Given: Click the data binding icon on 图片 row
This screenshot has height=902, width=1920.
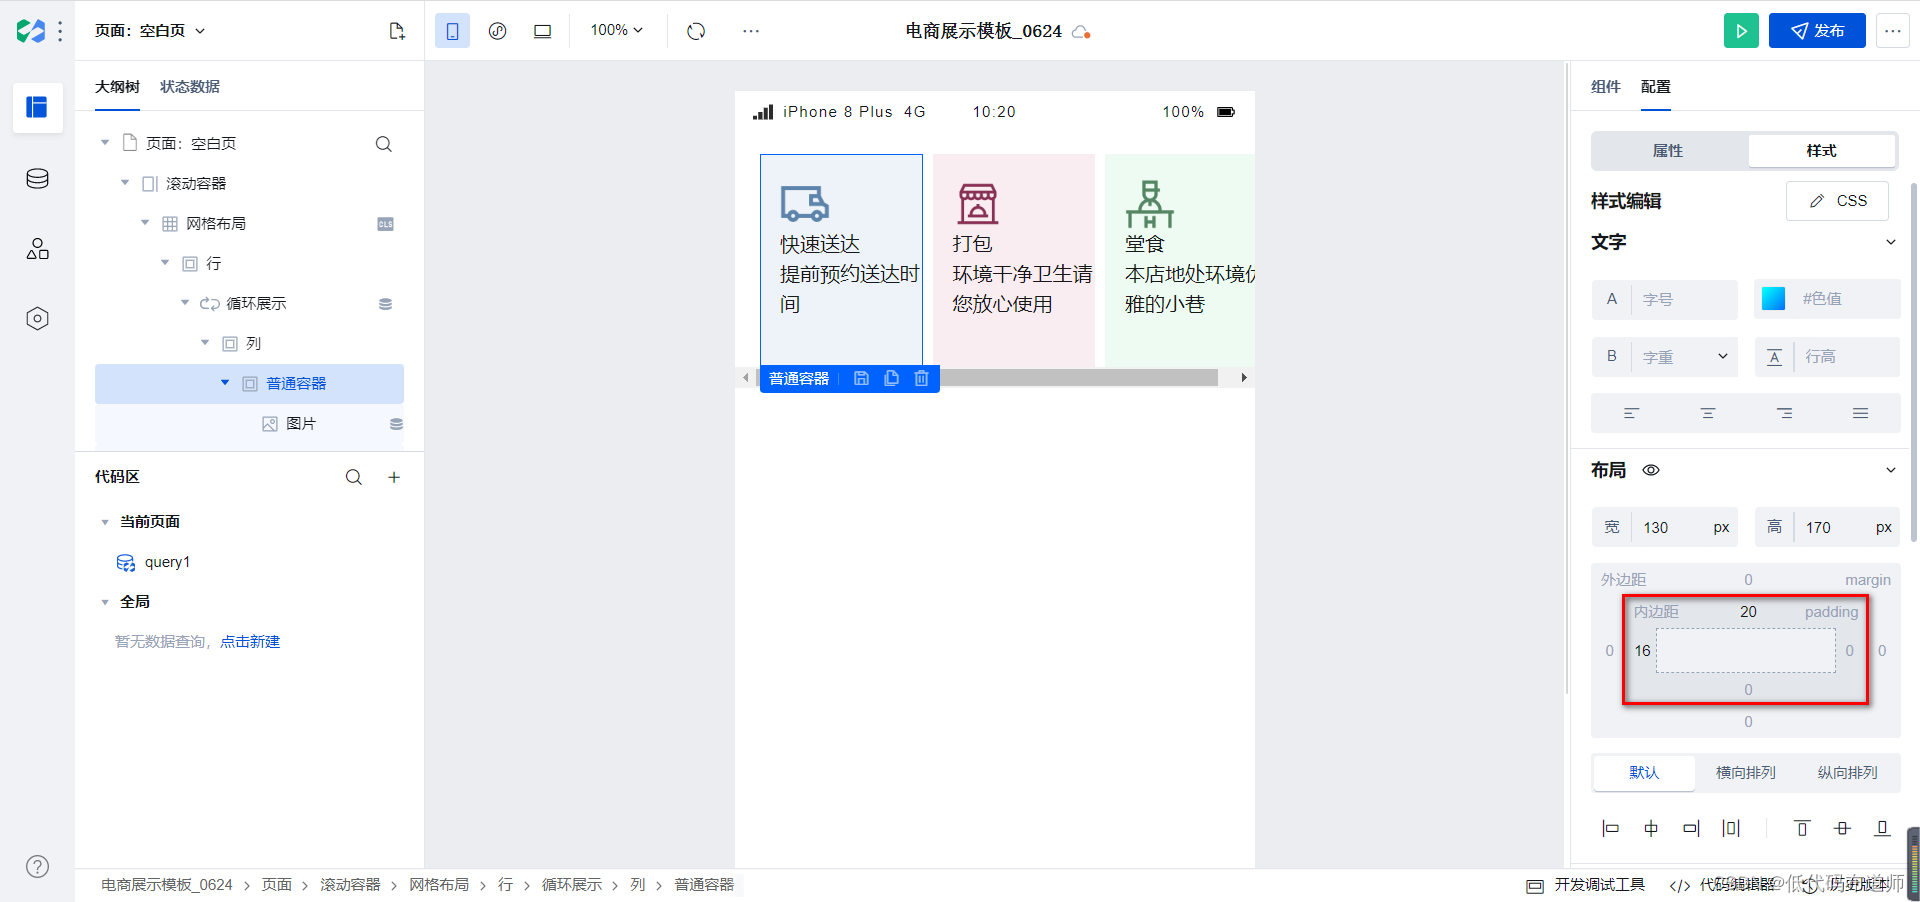Looking at the screenshot, I should (396, 424).
